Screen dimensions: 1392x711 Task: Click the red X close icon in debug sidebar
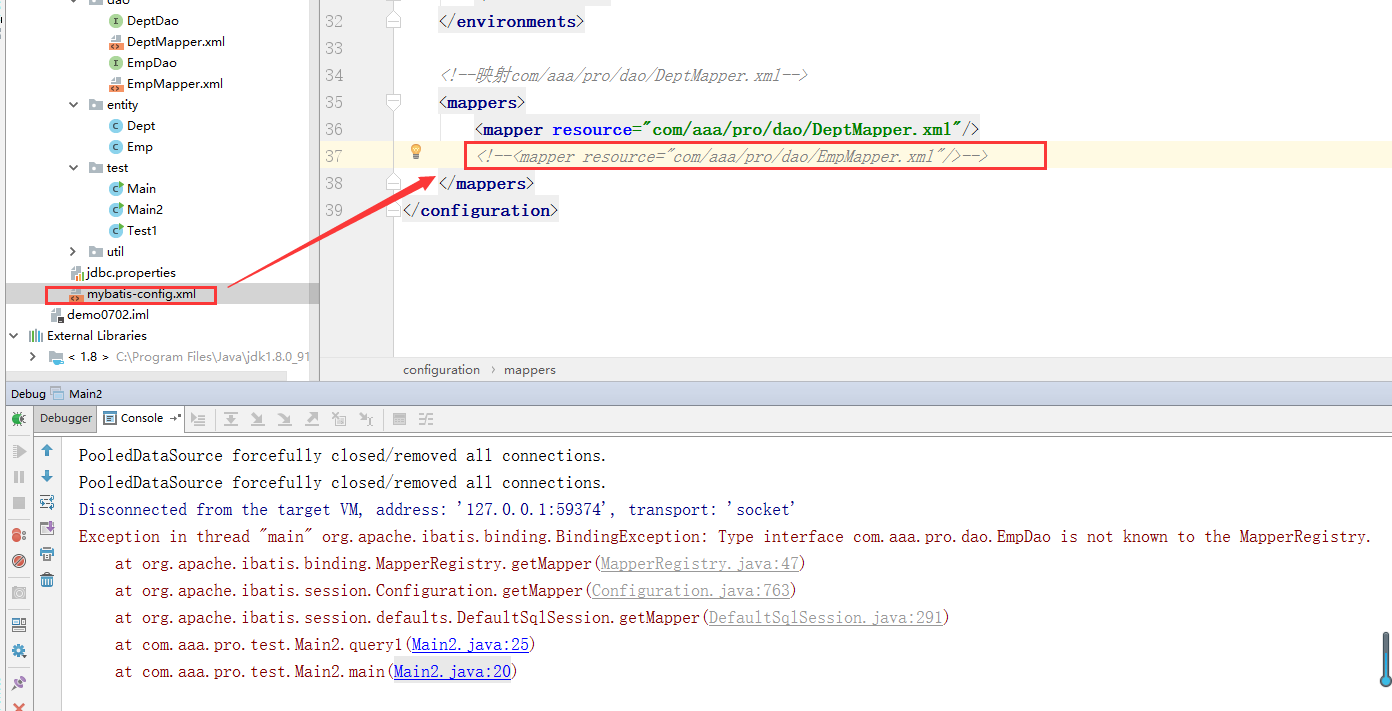19,705
